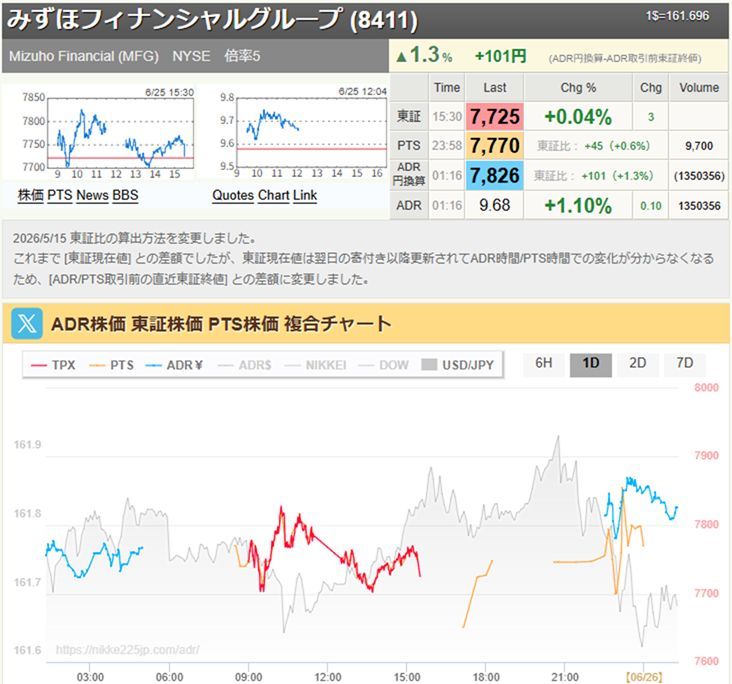Click the ADR volume 1350356 in the ADR row
Viewport: 732px width, 684px height.
point(699,205)
